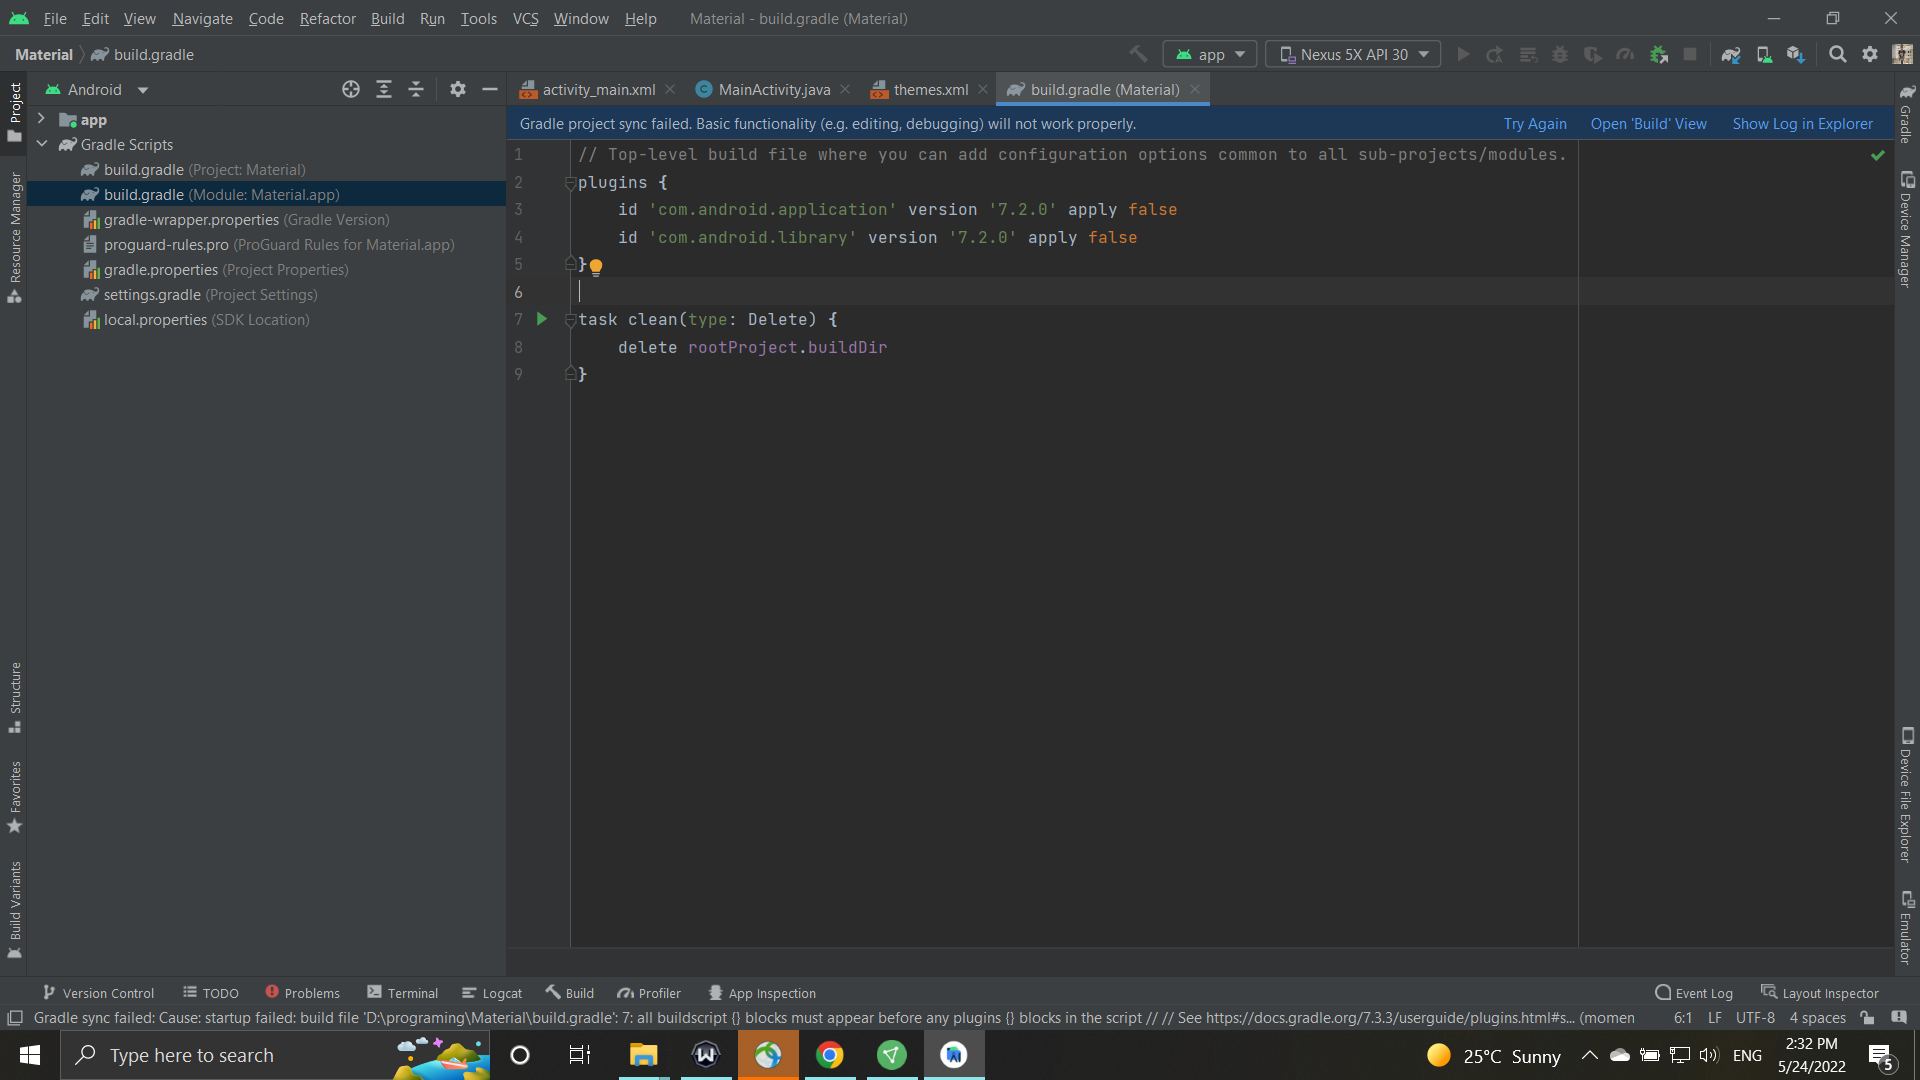Fold the plugins block in the gutter
Screen dimensions: 1920x1080
pos(570,183)
